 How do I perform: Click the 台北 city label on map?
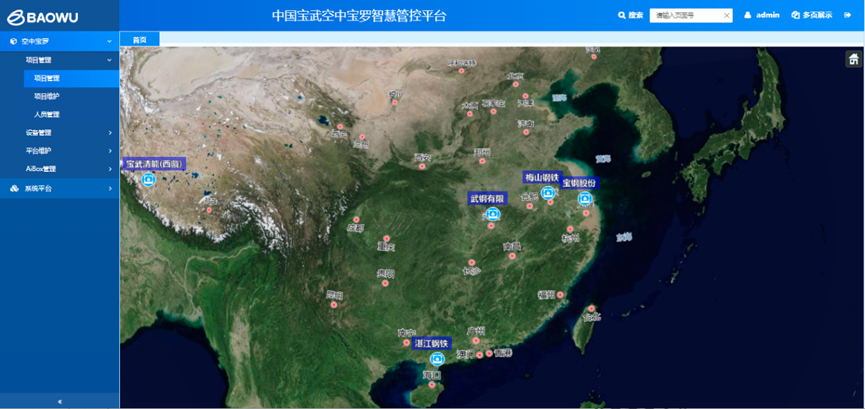591,317
